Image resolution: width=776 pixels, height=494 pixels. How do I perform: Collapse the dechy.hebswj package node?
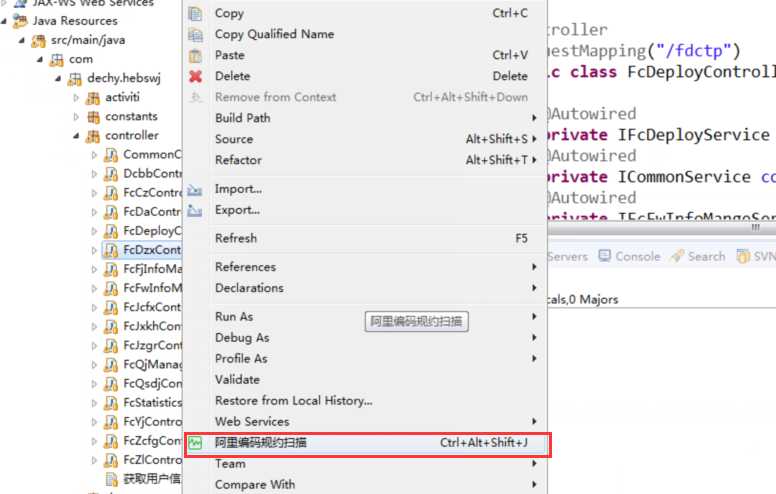(58, 78)
